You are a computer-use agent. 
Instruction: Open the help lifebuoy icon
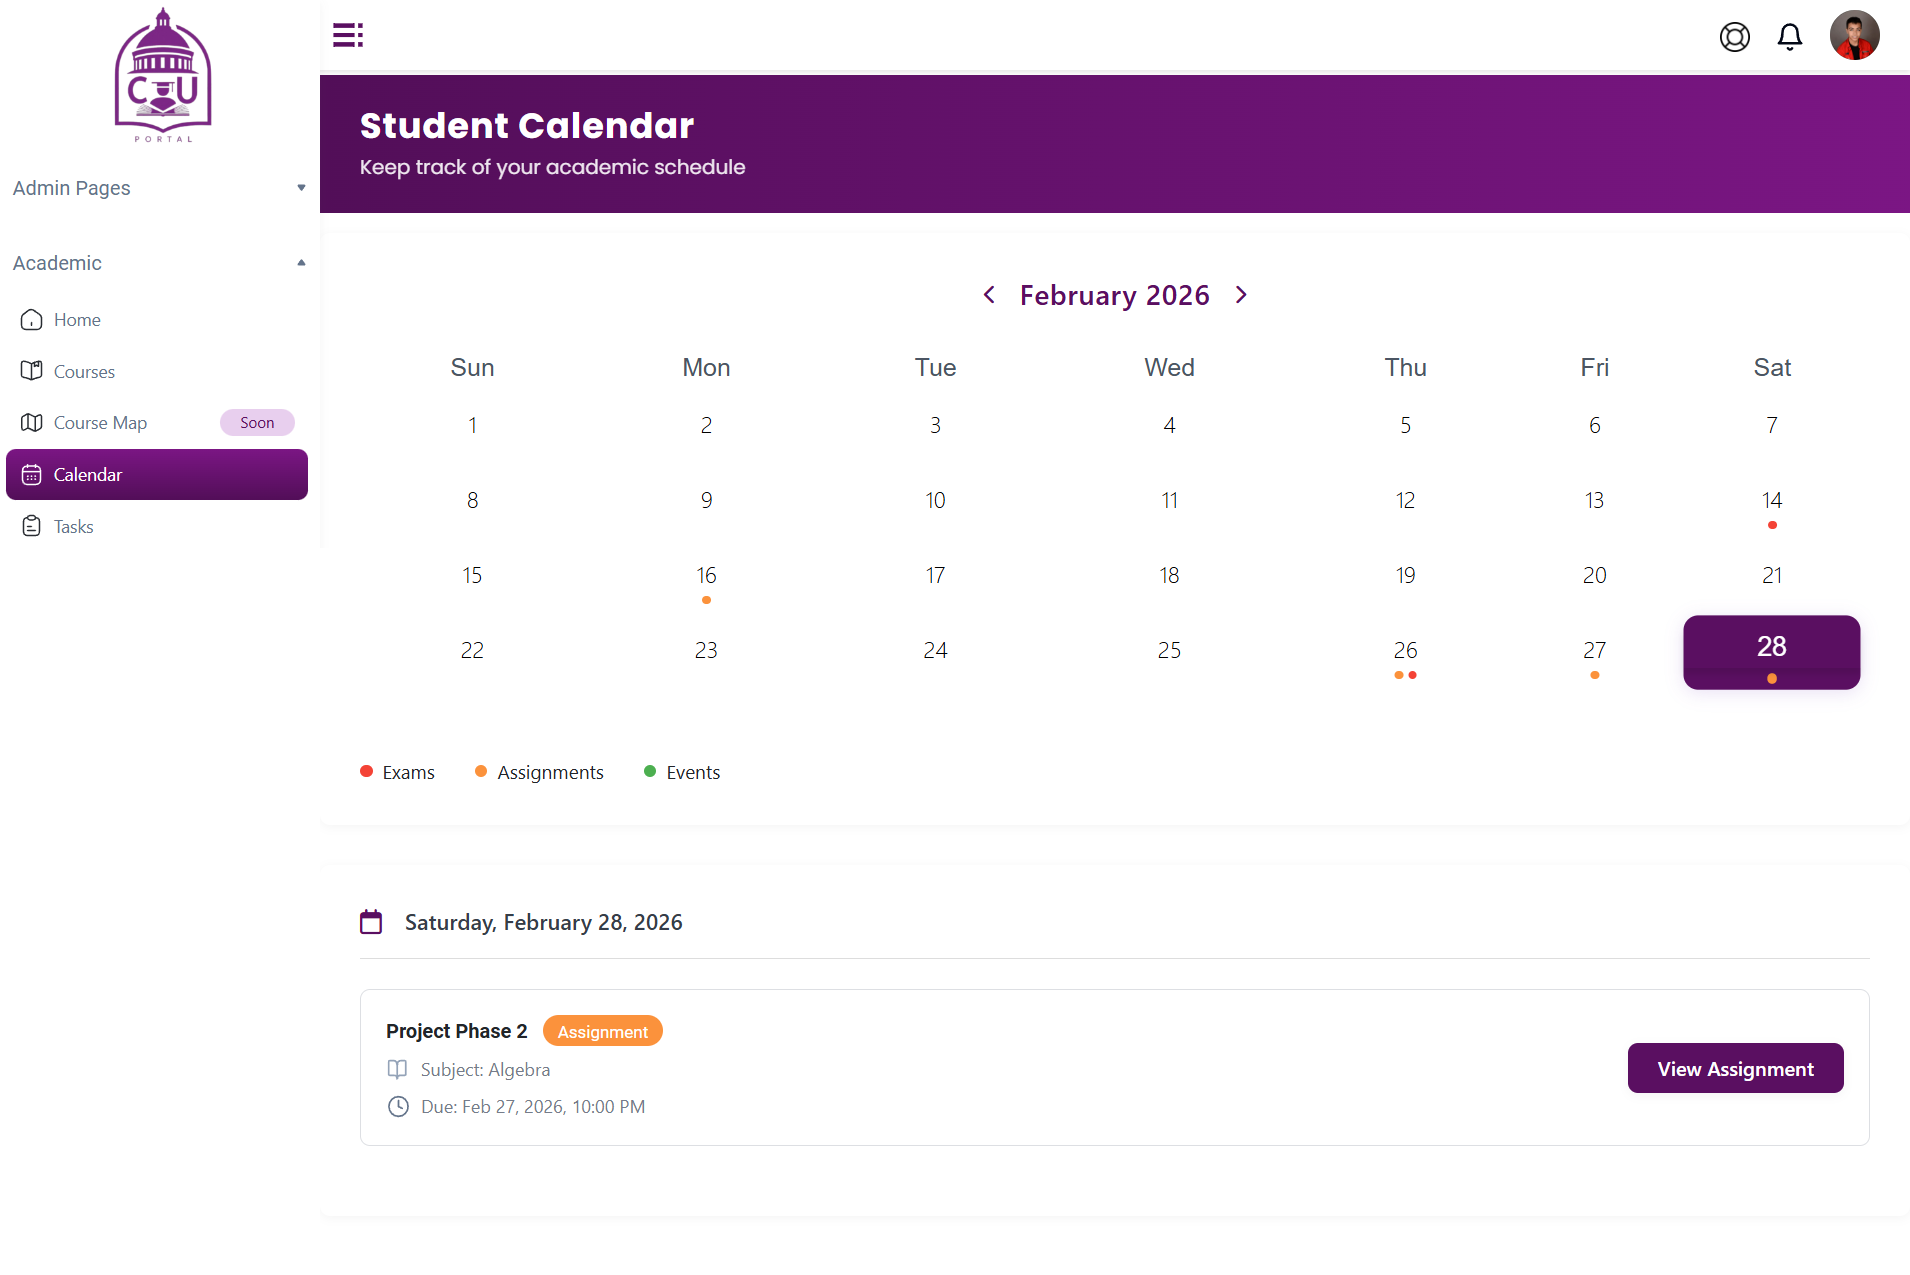click(1734, 37)
